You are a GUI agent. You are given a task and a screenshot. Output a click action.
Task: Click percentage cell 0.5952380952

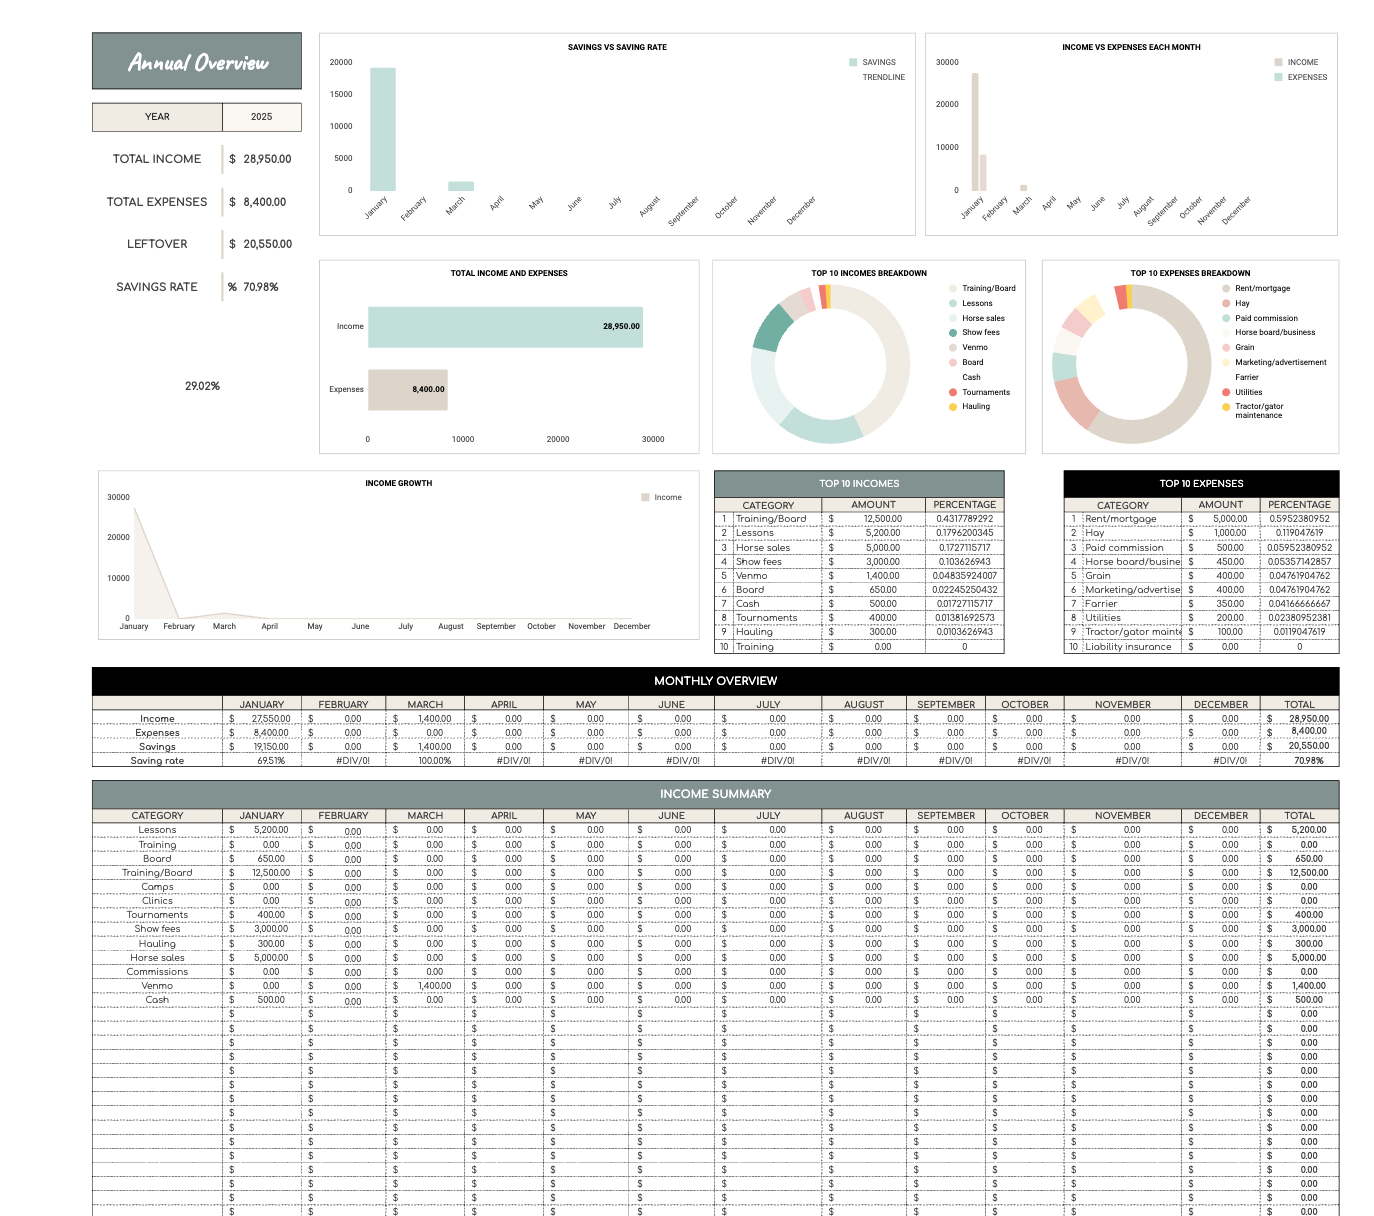coord(1299,519)
